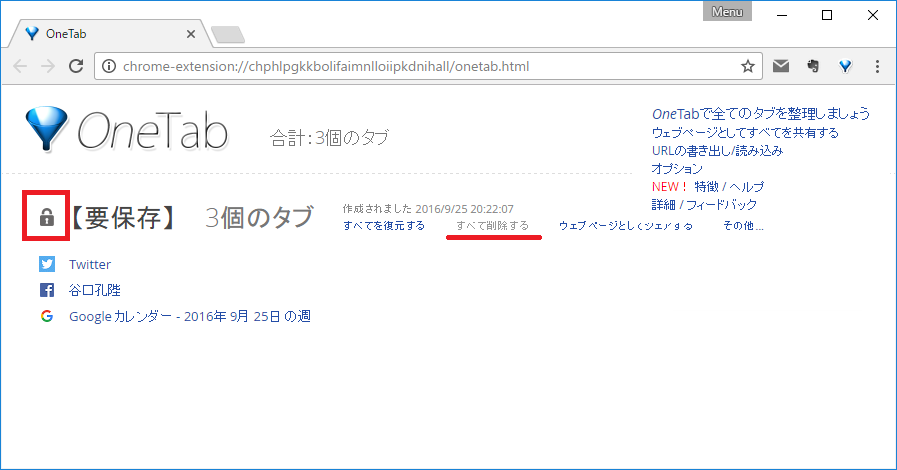
Task: Click the OneTab extension icon in toolbar
Action: [x=845, y=67]
